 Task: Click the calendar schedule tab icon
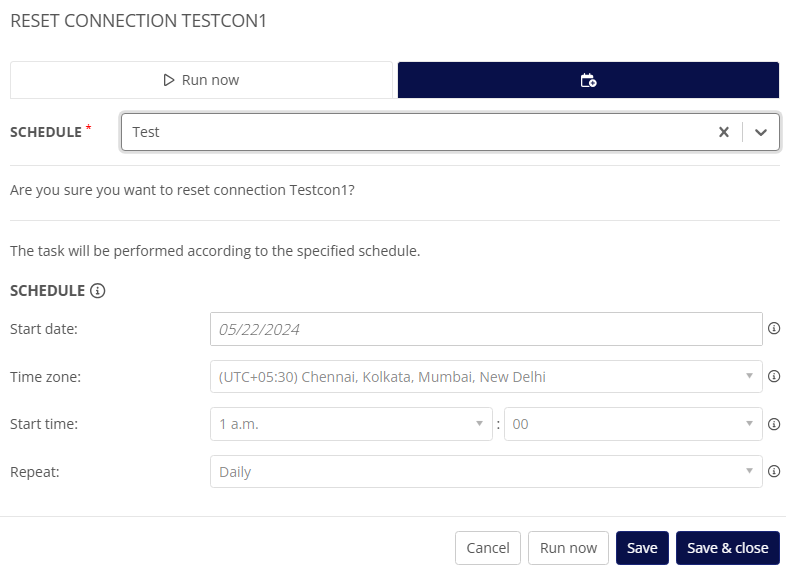tap(588, 80)
